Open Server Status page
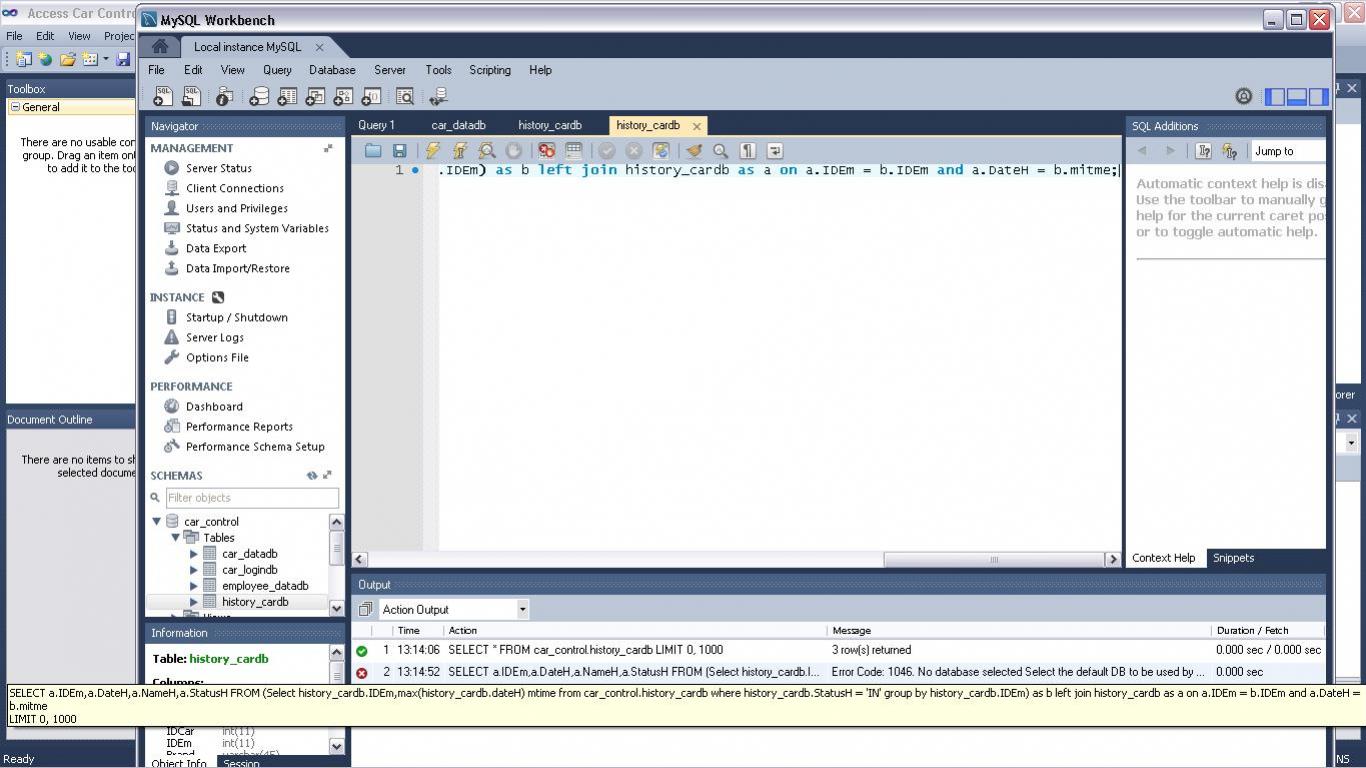Viewport: 1366px width, 768px height. point(219,168)
